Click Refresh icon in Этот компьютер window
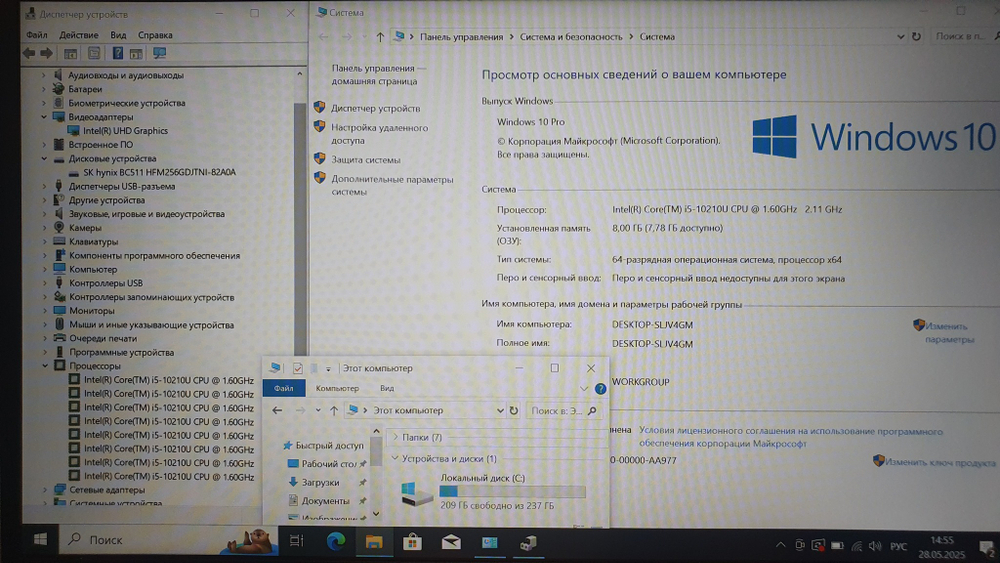 tap(513, 411)
